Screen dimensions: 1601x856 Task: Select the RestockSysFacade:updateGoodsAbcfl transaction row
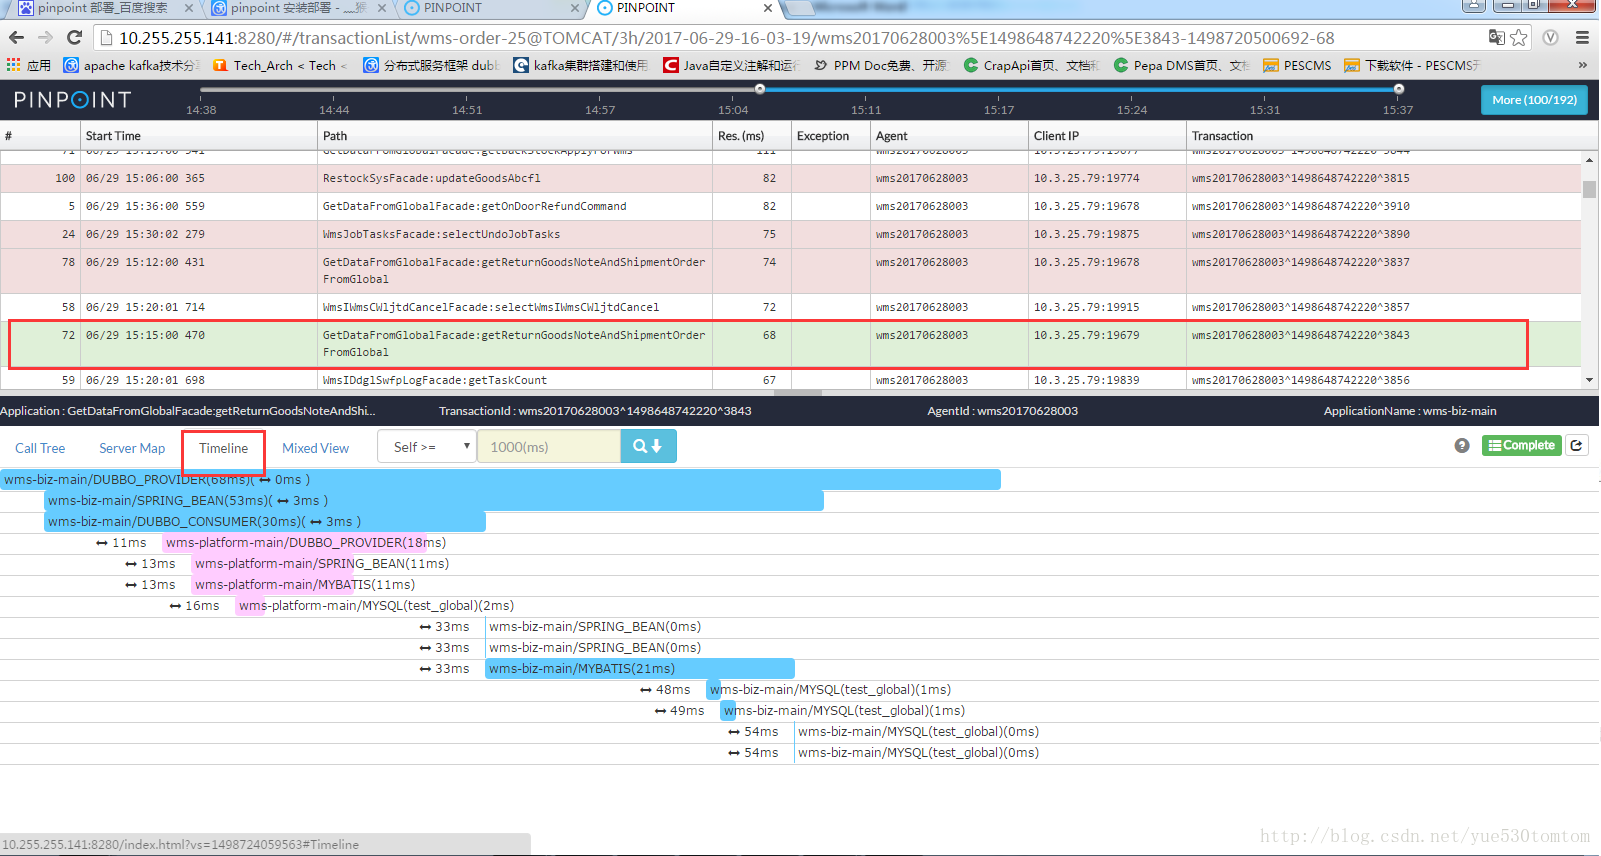click(x=790, y=178)
